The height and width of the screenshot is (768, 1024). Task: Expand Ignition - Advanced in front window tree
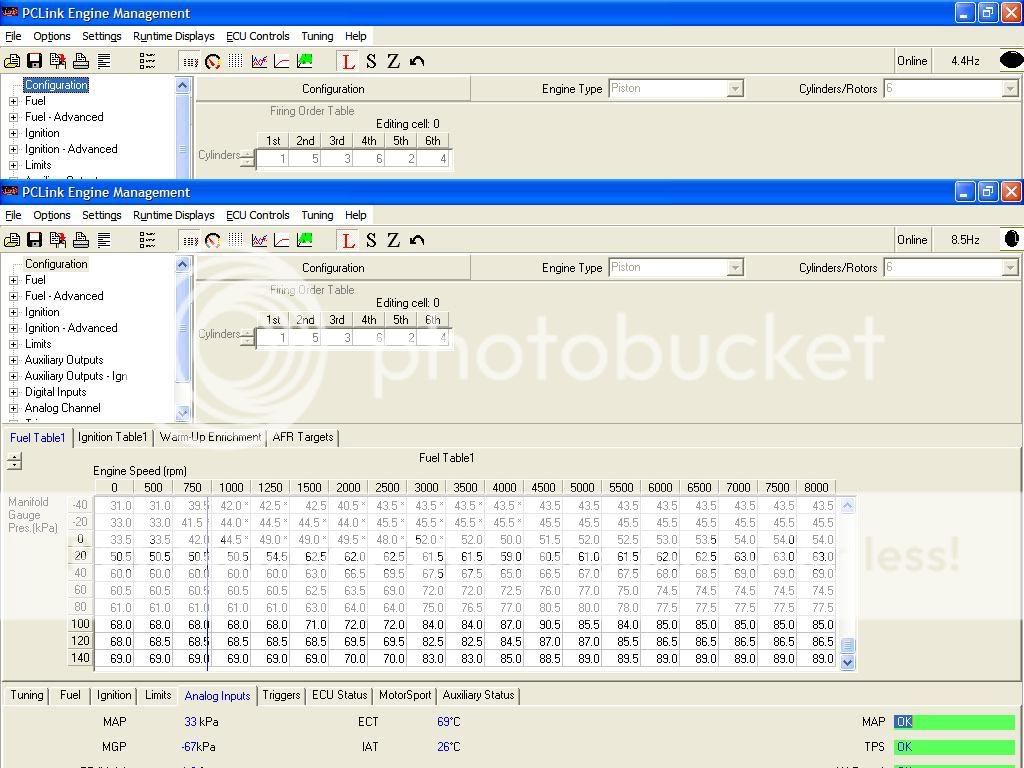tap(13, 328)
